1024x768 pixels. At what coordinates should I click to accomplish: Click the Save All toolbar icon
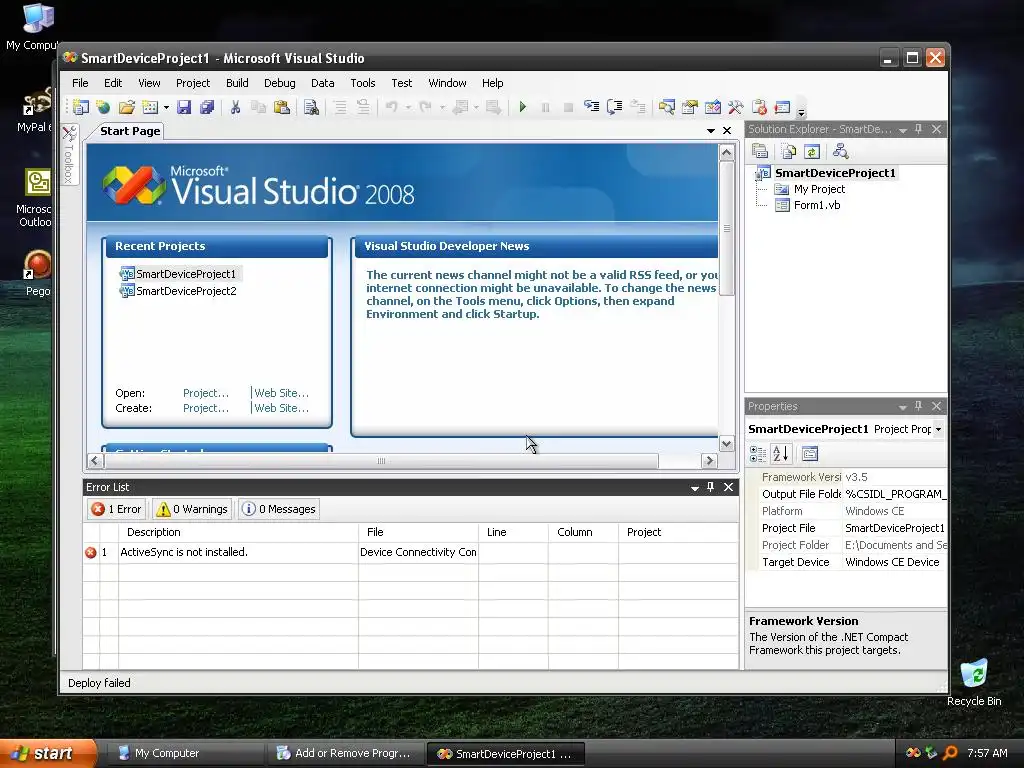click(x=207, y=107)
